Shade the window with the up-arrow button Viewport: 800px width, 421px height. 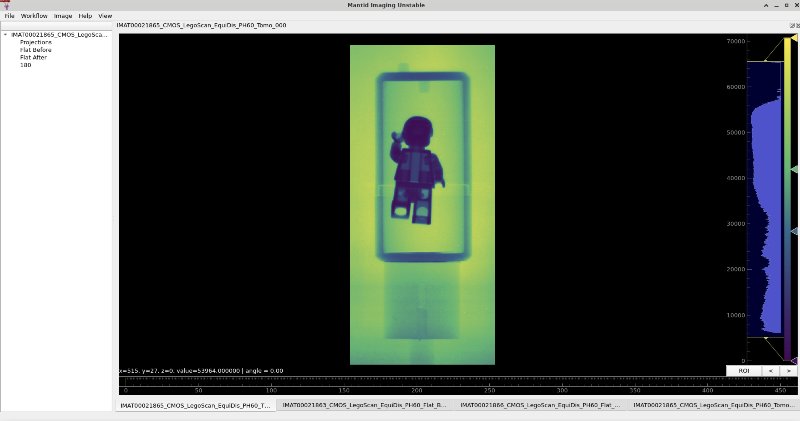[x=766, y=5]
